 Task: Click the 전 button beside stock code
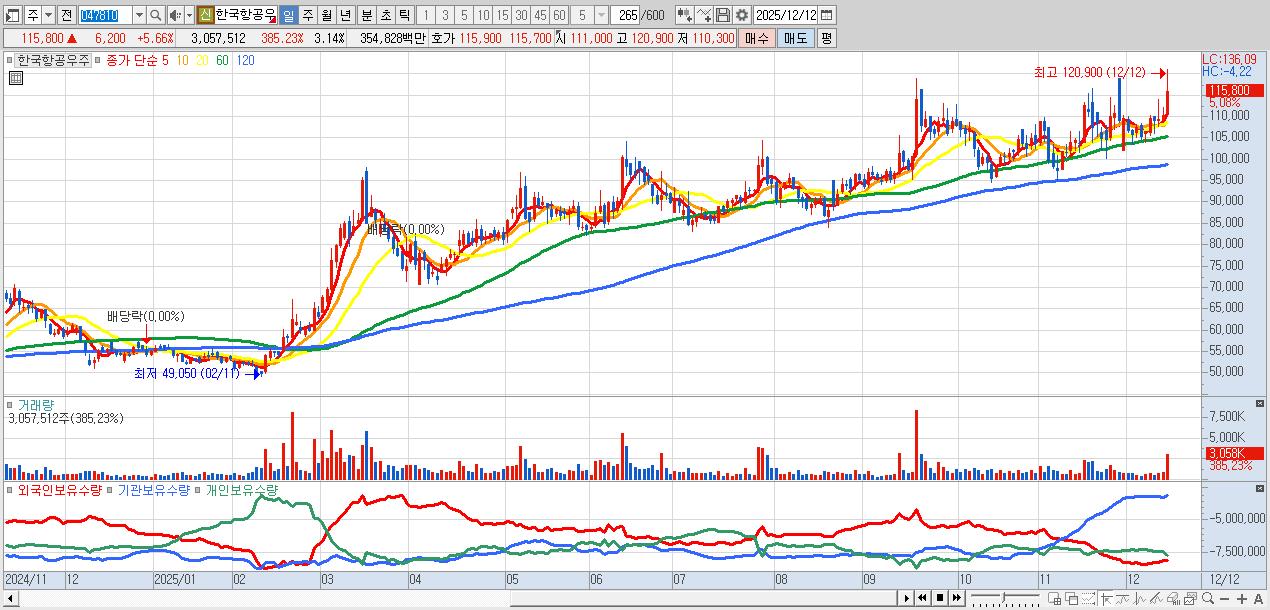pos(67,15)
